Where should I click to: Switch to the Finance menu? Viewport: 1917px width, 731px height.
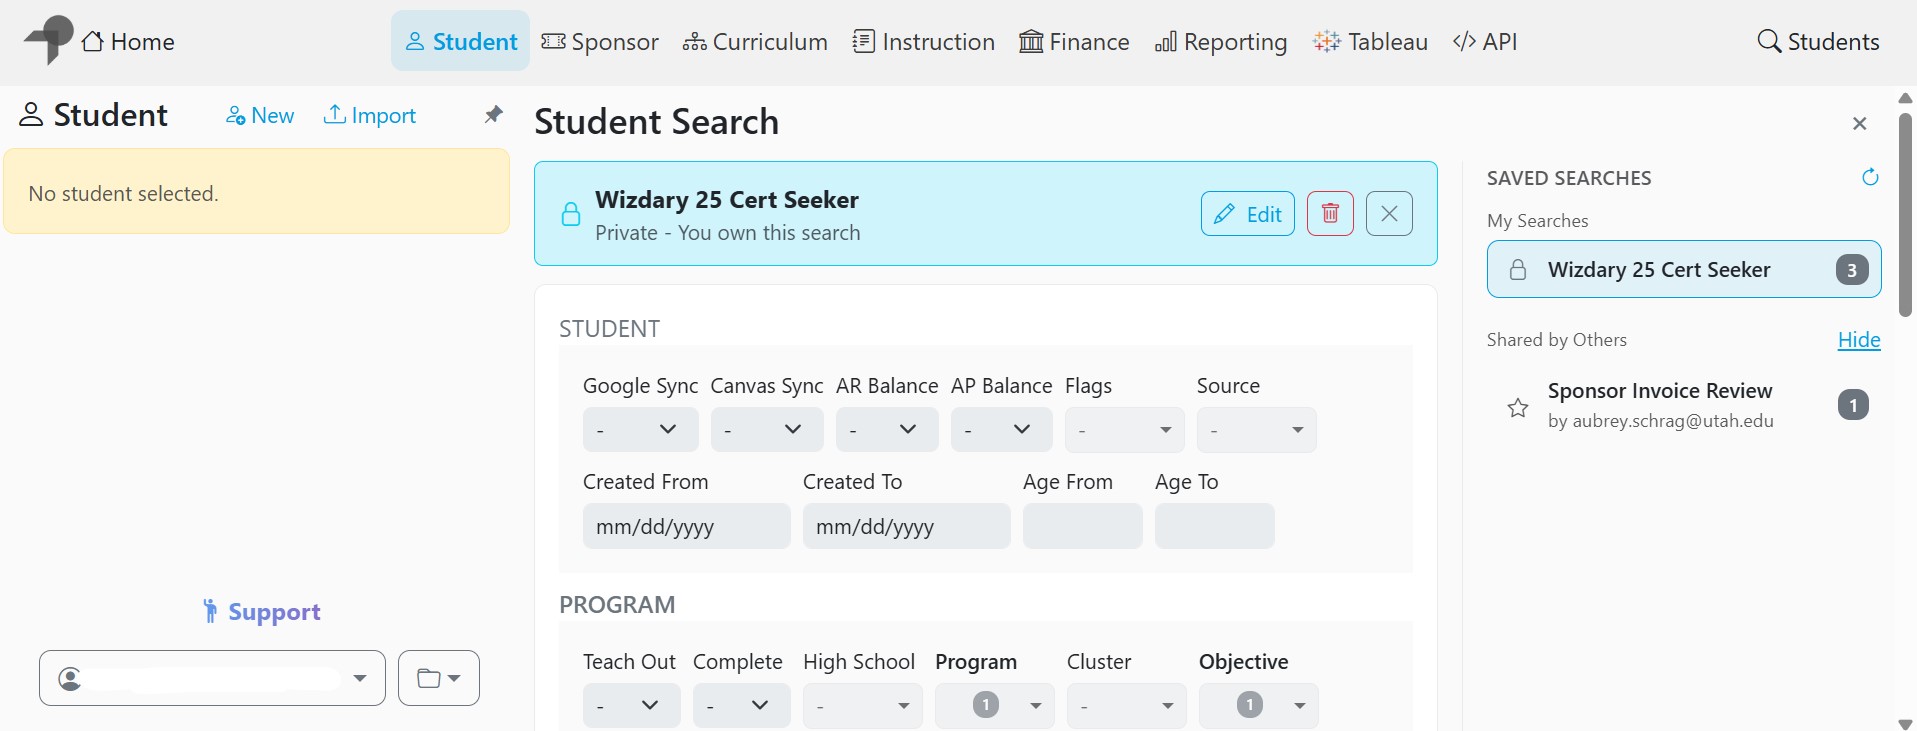[1074, 42]
